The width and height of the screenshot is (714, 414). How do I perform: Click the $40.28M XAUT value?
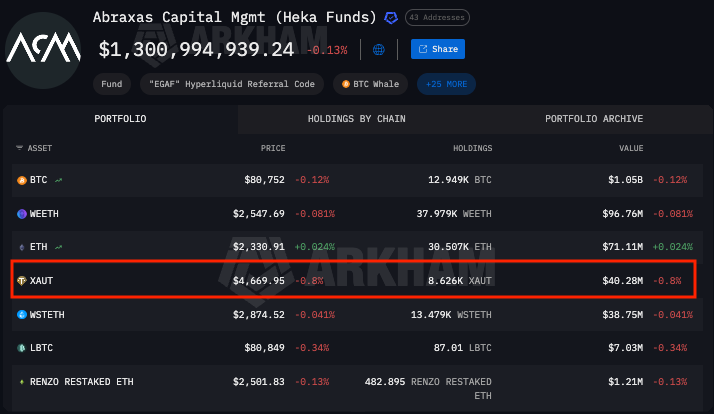coord(622,281)
